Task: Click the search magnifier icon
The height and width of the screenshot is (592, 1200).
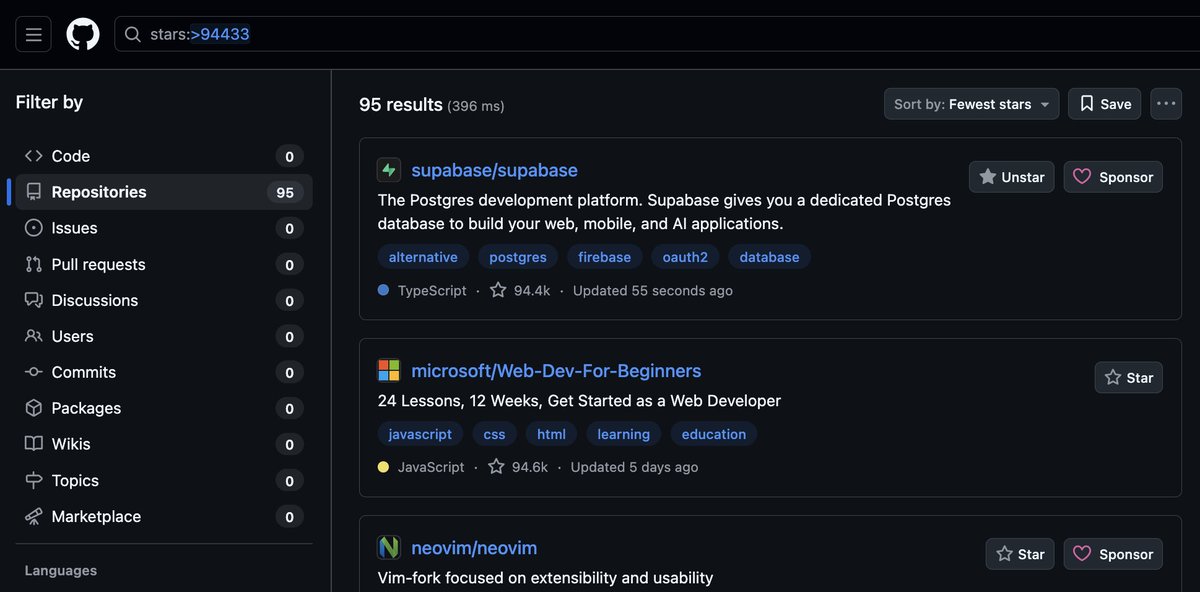Action: point(132,35)
